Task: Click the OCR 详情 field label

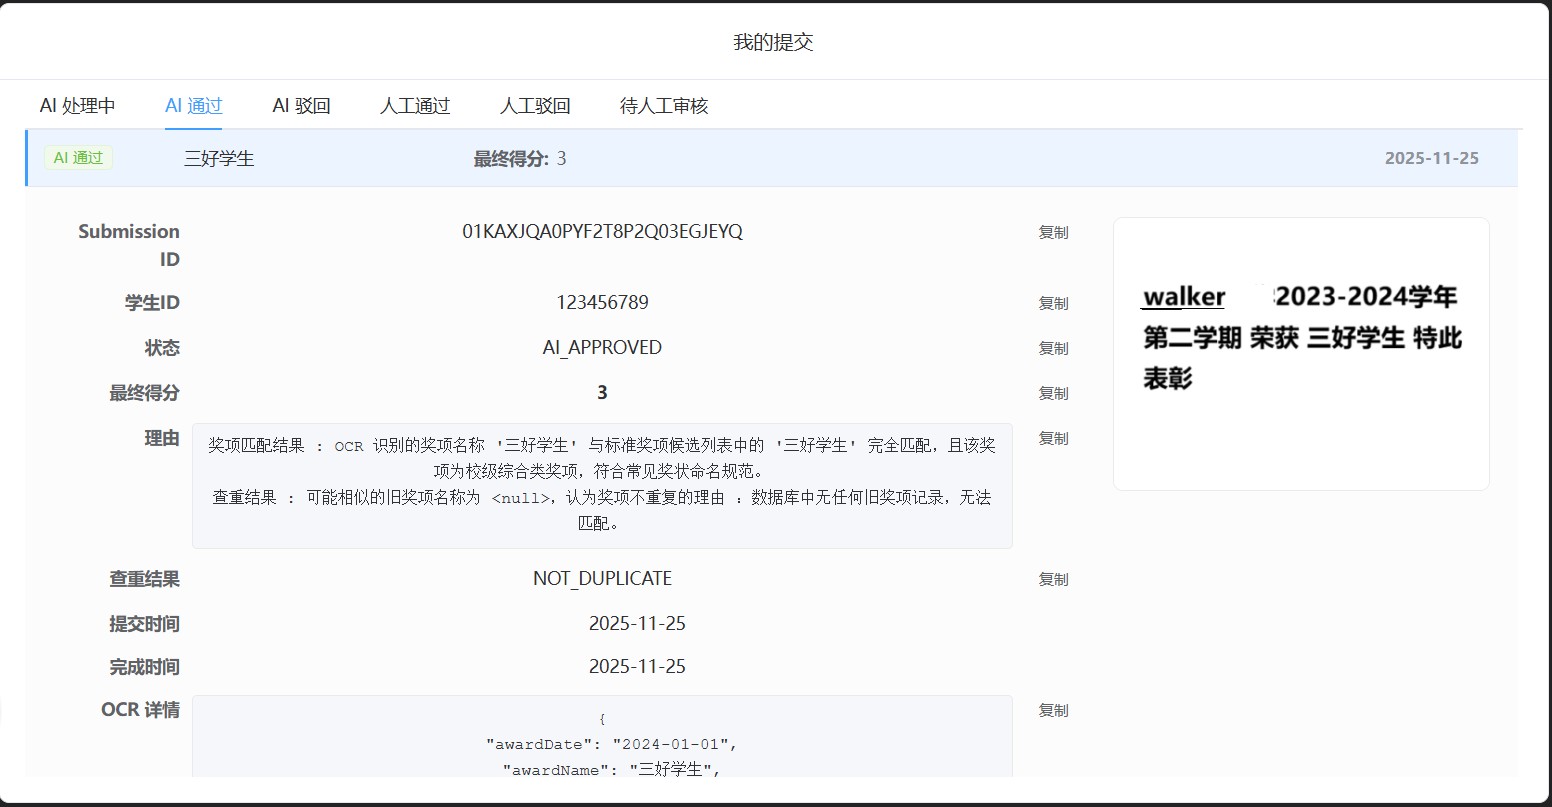Action: point(140,710)
